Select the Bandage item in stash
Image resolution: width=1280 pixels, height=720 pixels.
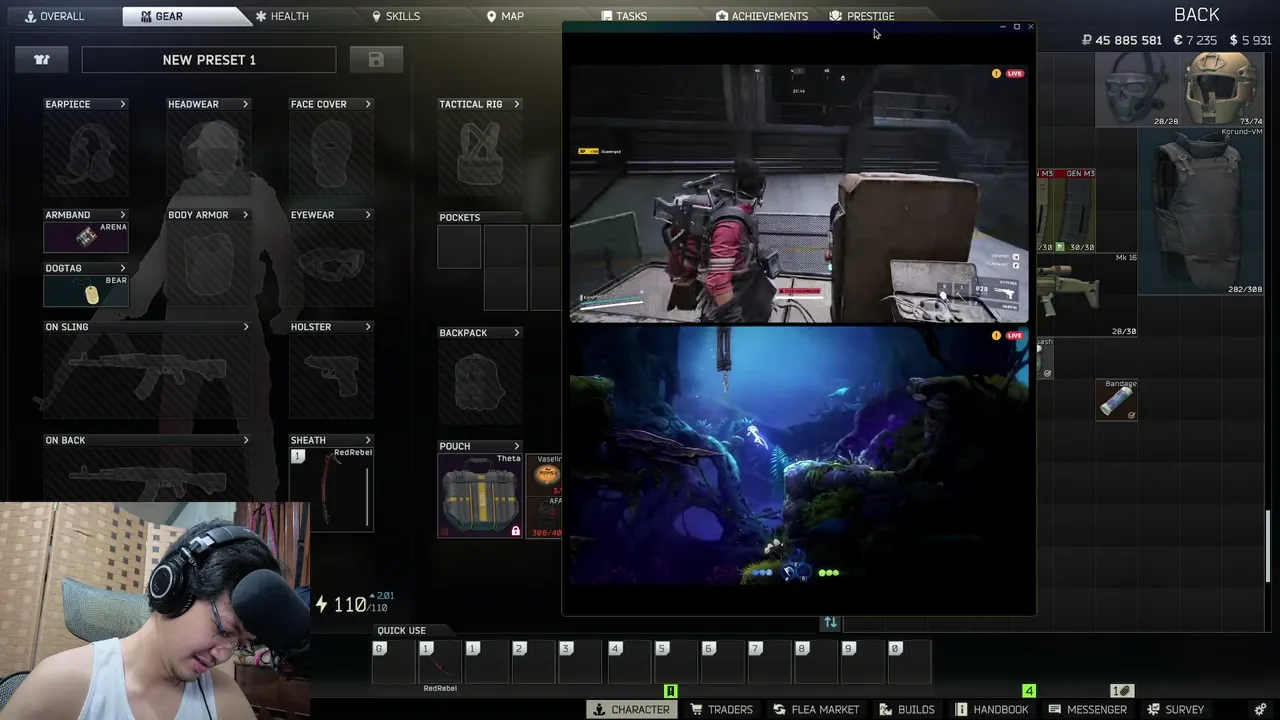coord(1117,399)
